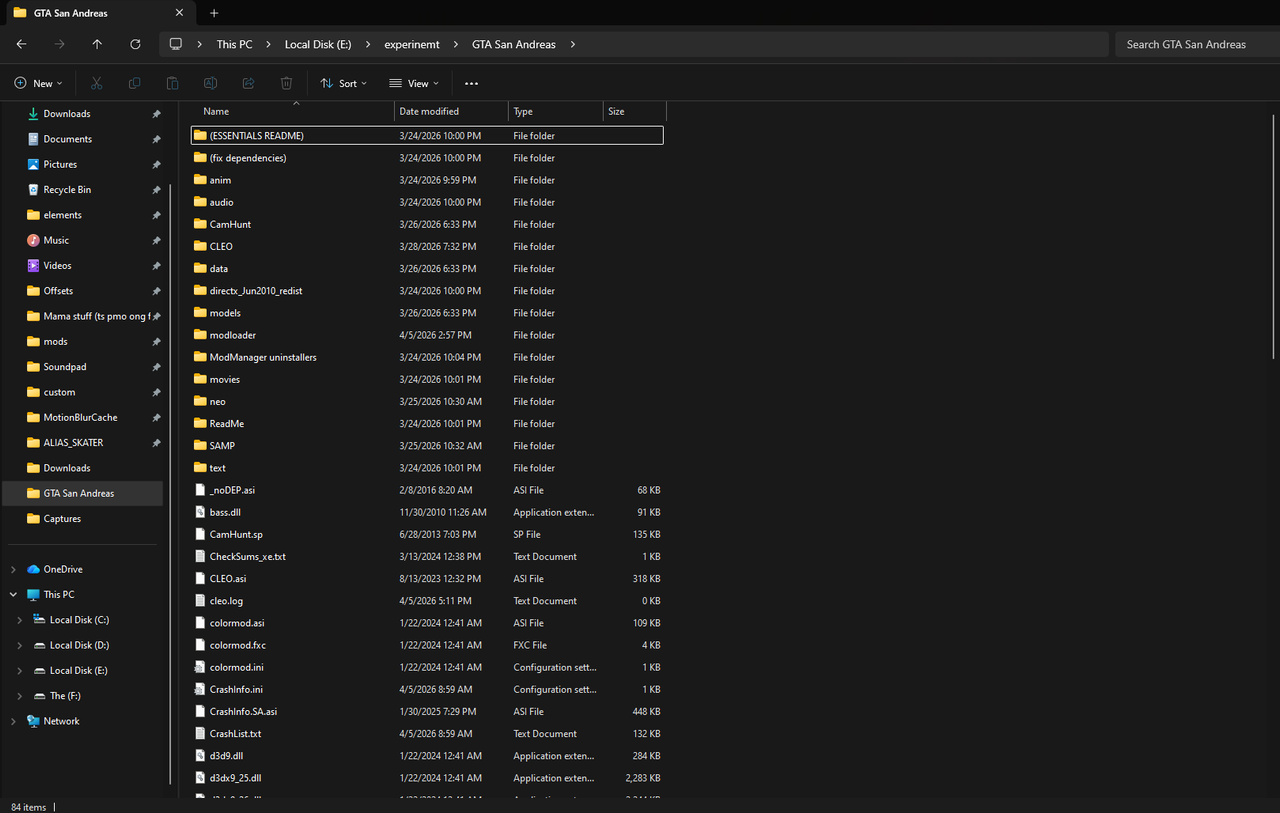Open the New item dropdown
Viewport: 1280px width, 813px height.
tap(38, 83)
